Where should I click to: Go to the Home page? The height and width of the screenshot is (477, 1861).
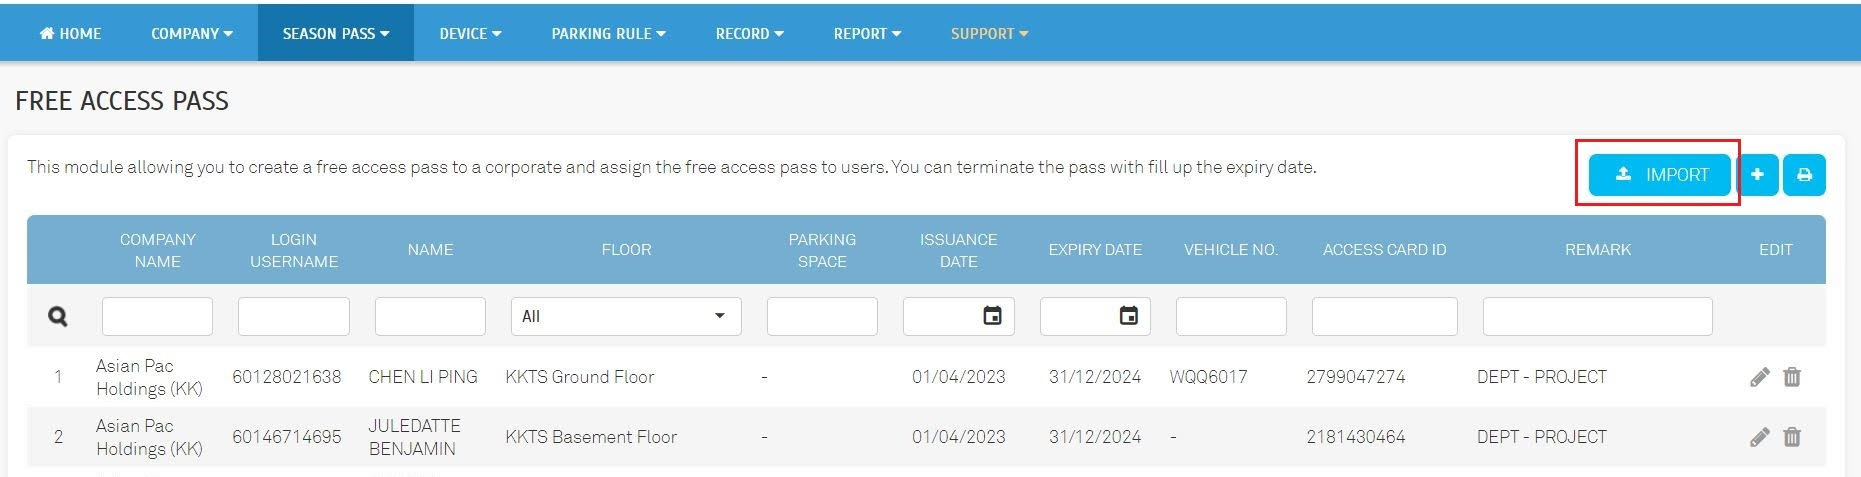tap(70, 33)
